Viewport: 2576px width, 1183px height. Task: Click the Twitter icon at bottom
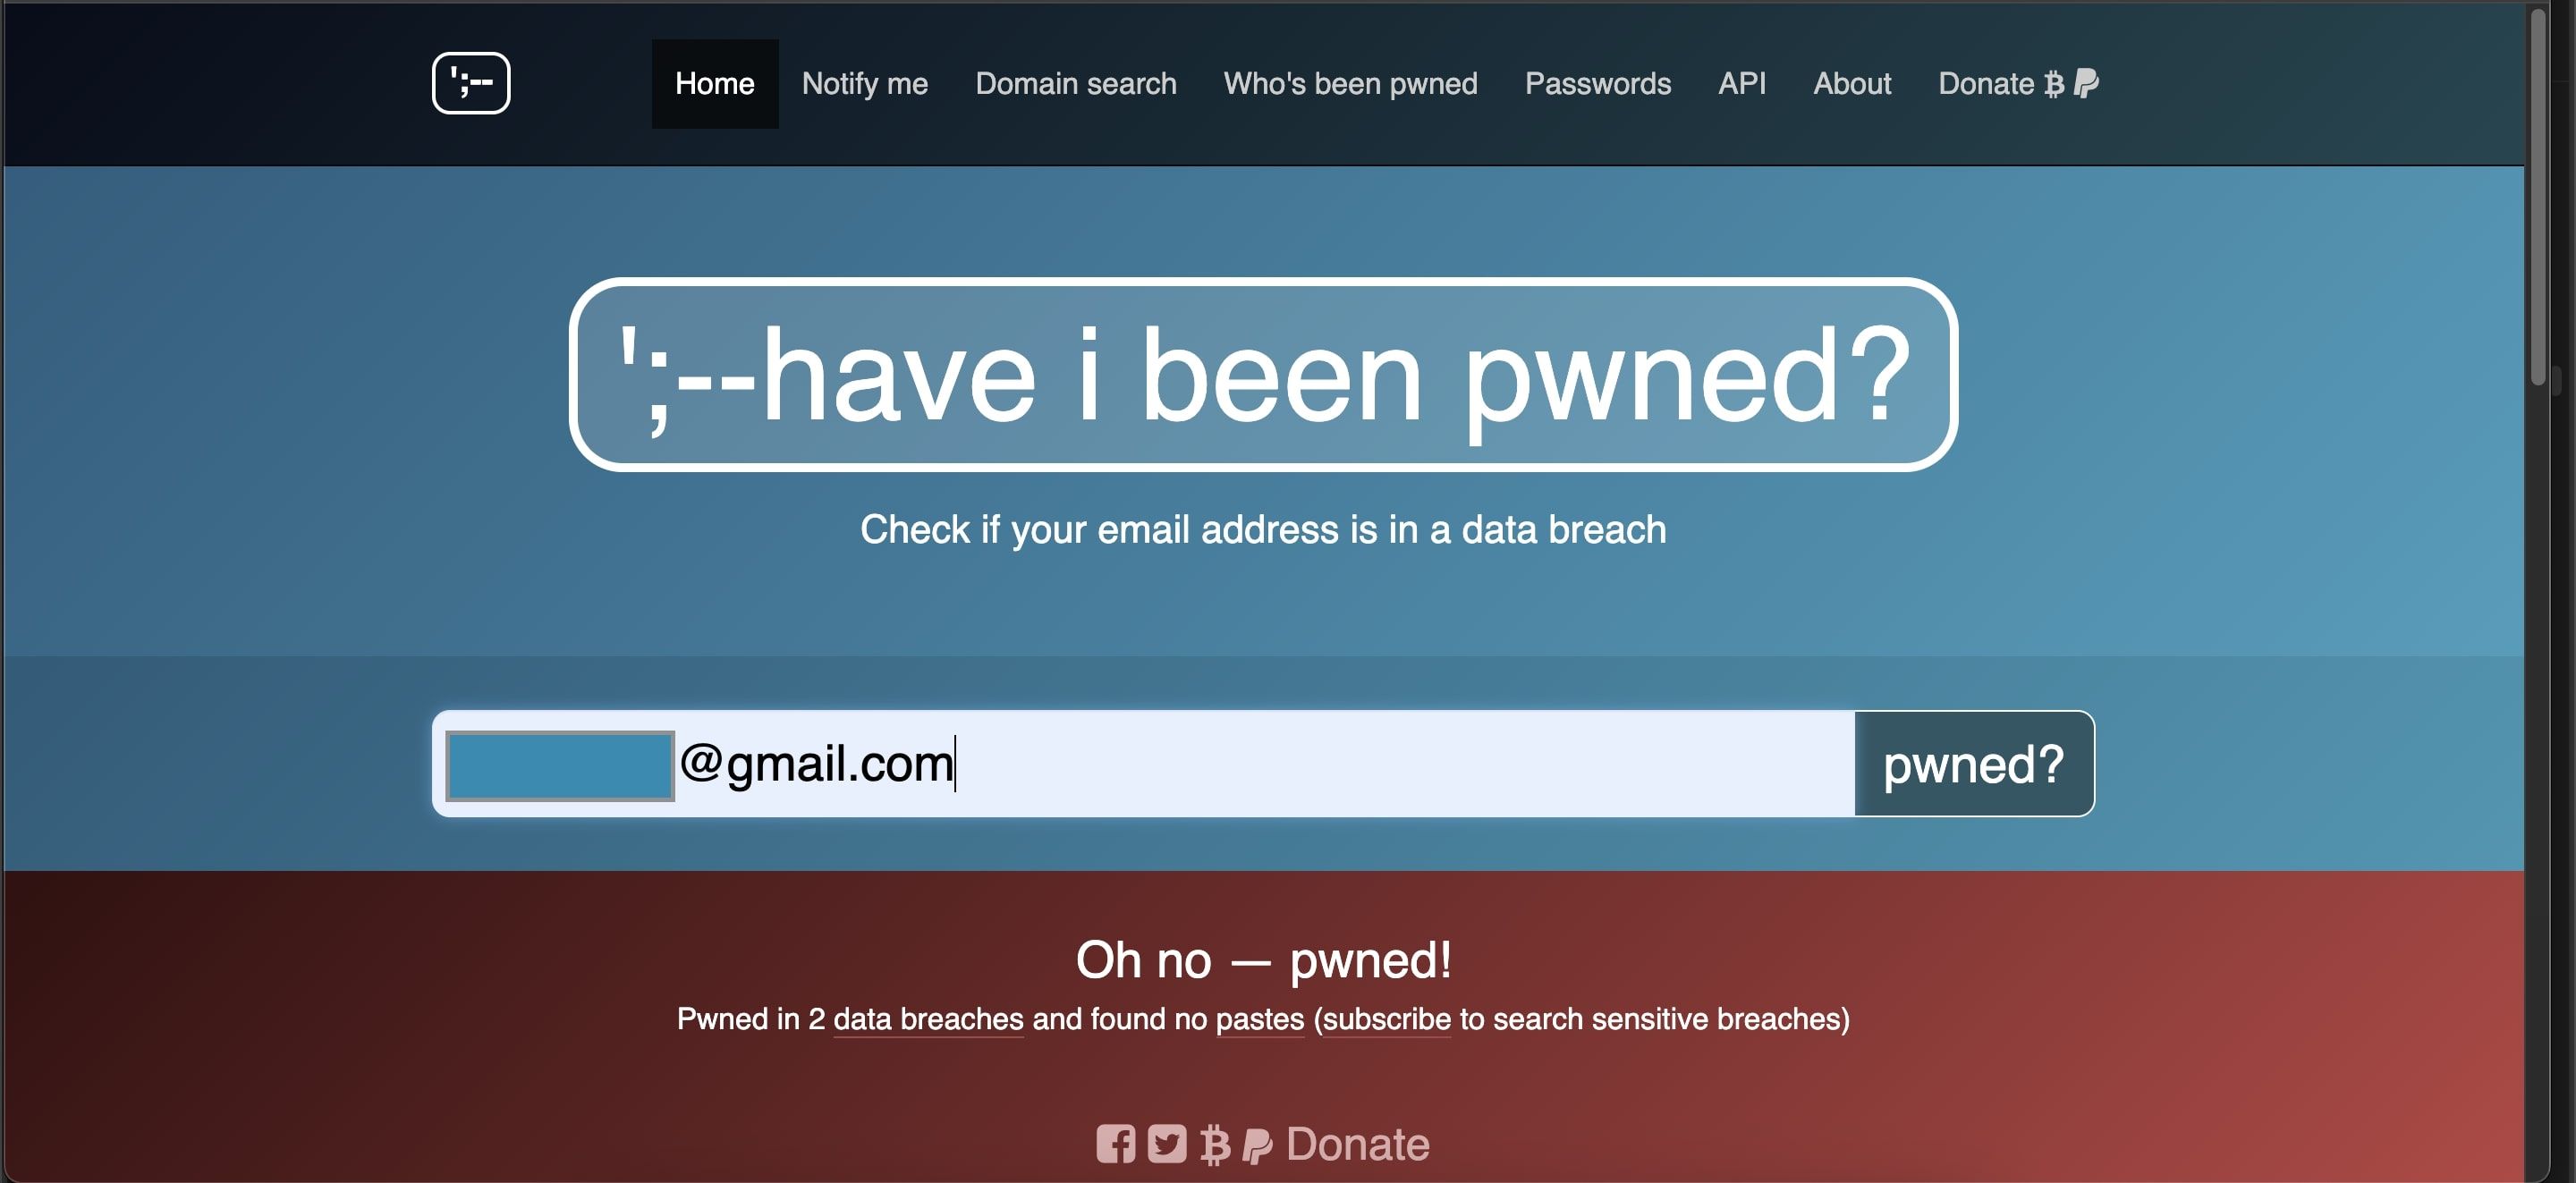[1166, 1144]
